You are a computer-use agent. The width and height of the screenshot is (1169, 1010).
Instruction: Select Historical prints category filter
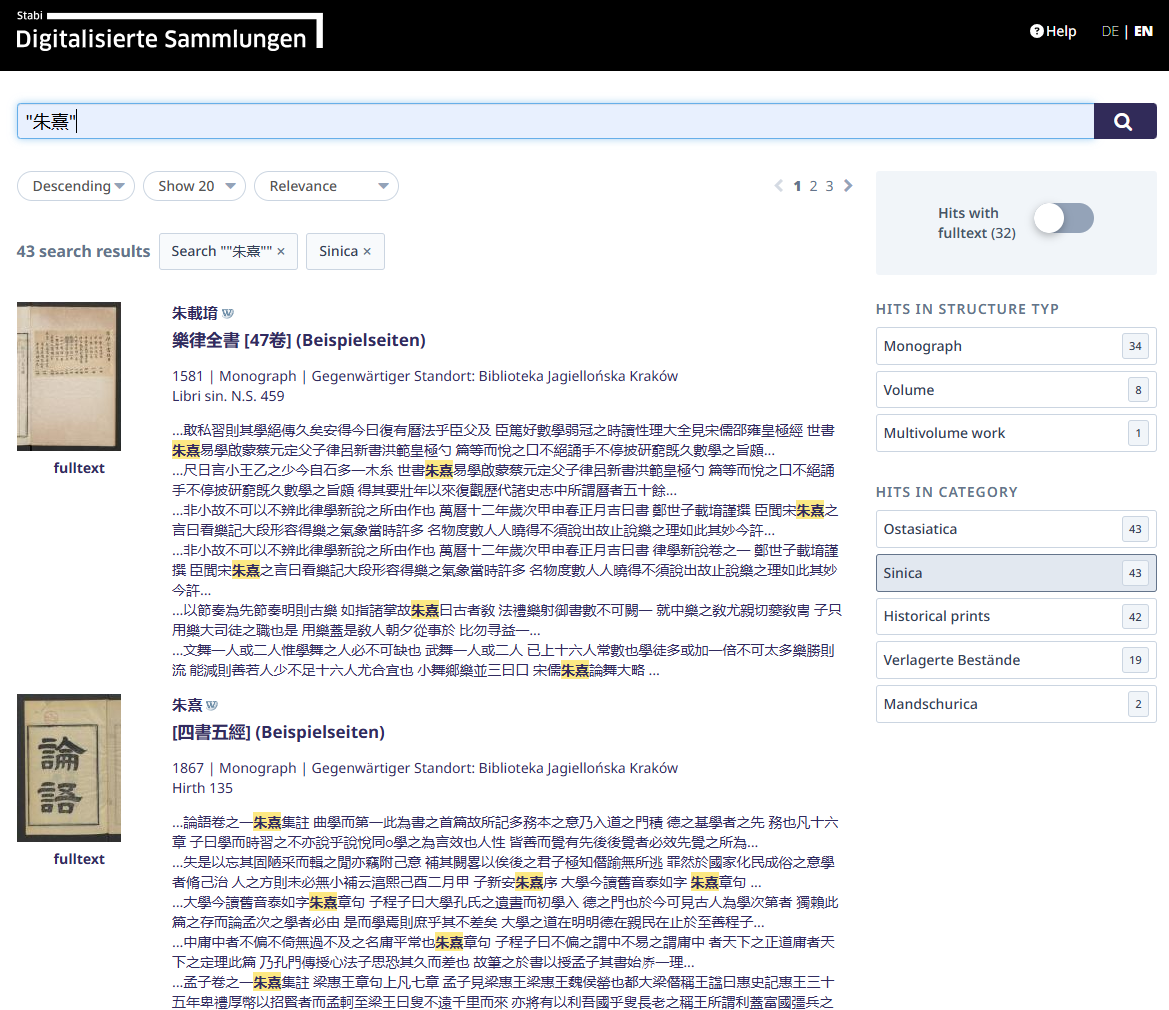point(1015,617)
